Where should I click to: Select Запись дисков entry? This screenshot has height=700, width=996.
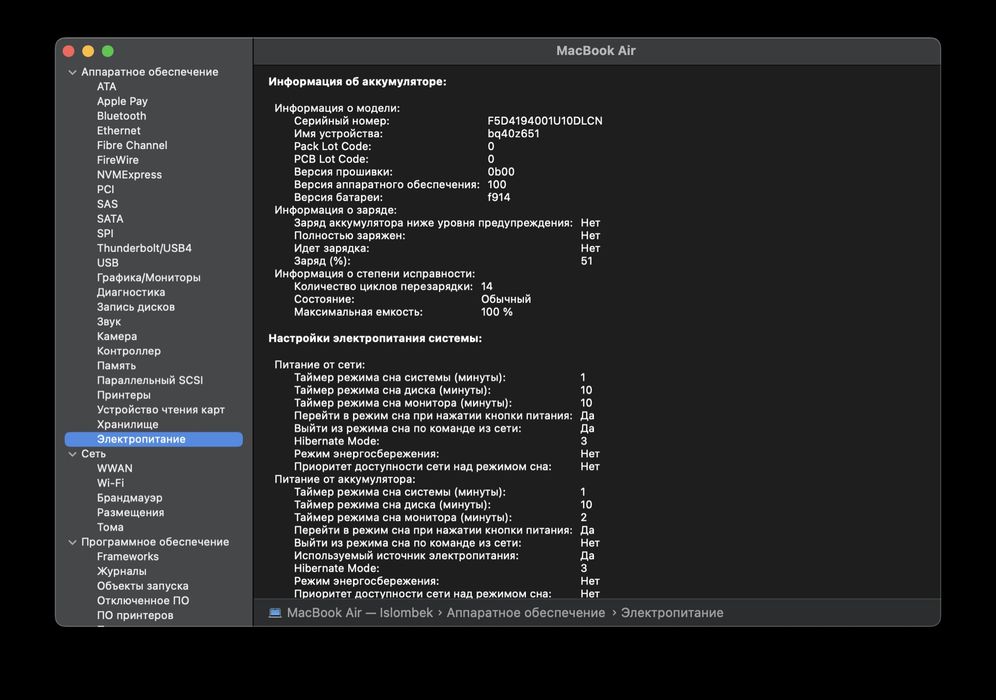[136, 307]
